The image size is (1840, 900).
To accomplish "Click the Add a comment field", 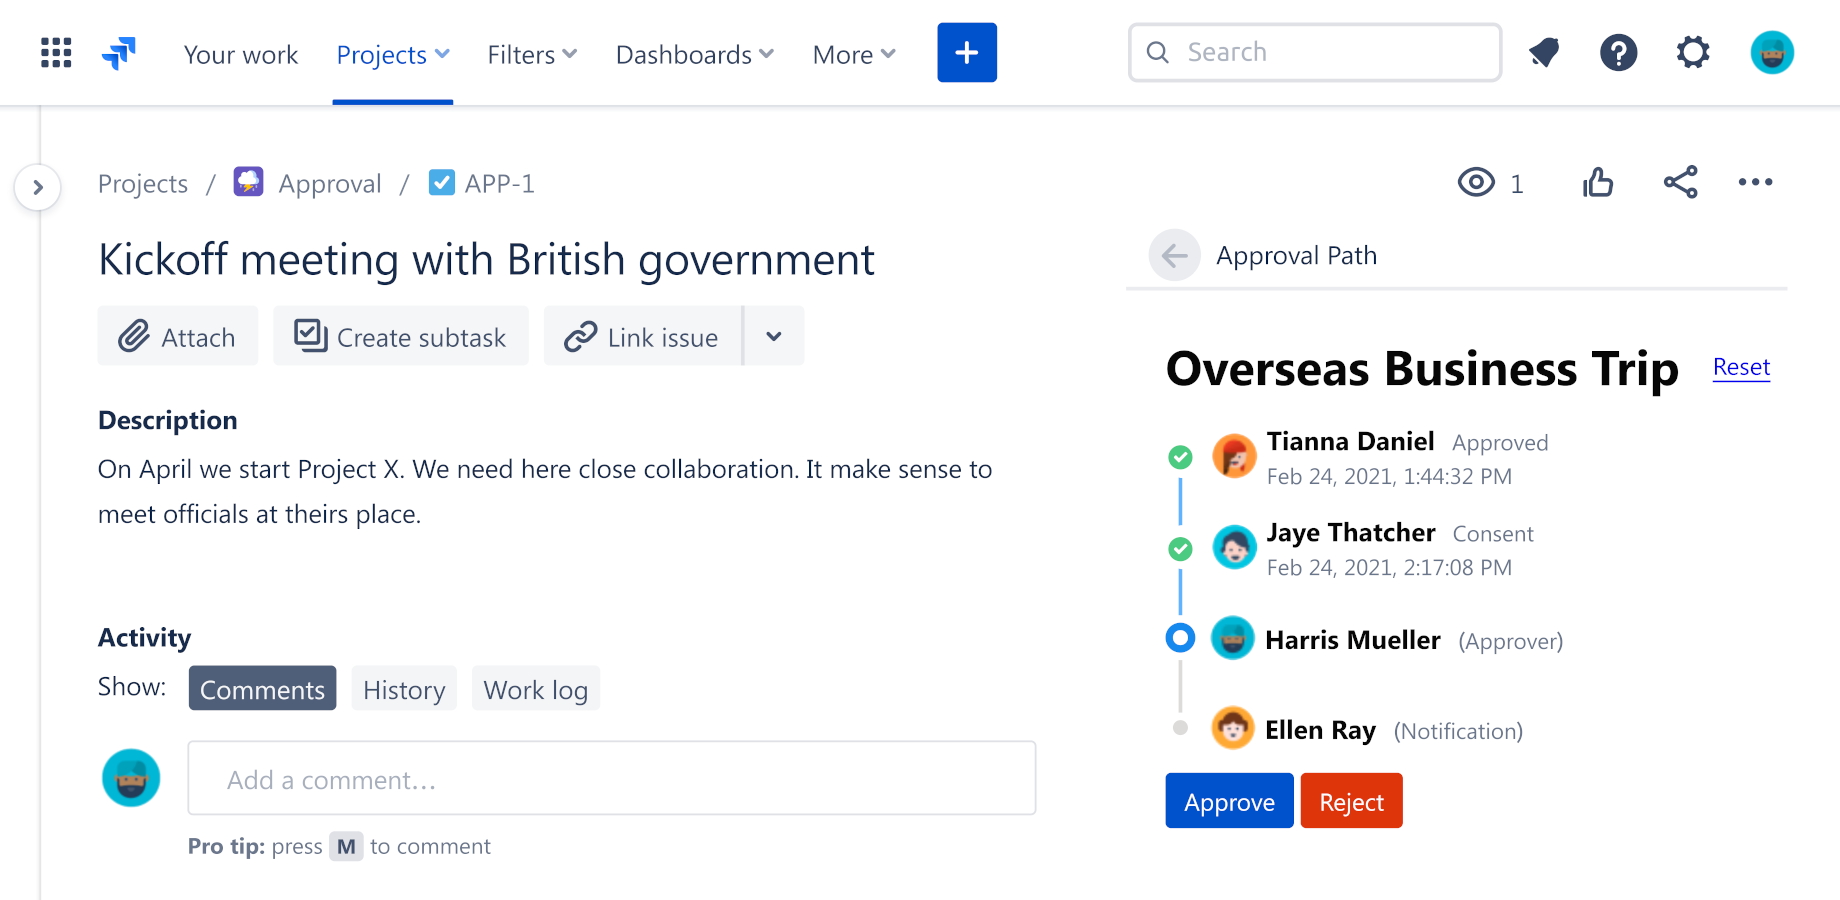I will click(x=612, y=778).
